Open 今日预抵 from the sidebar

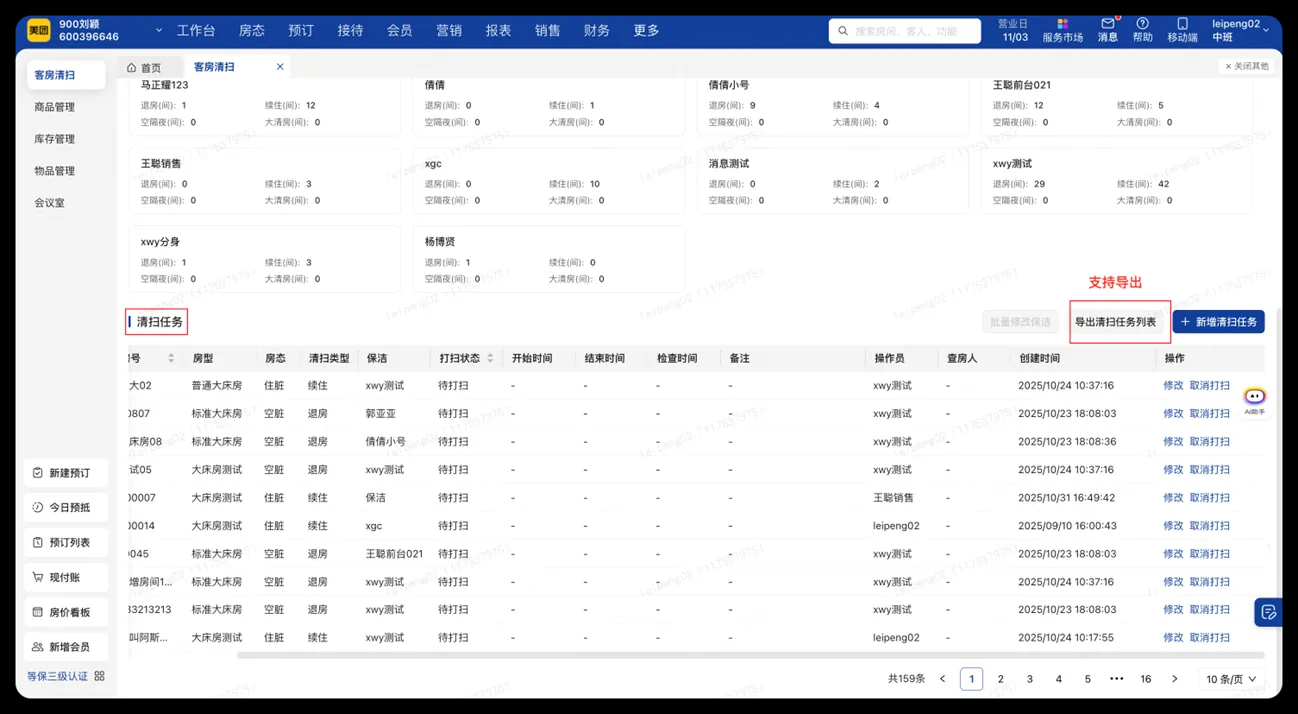click(65, 507)
